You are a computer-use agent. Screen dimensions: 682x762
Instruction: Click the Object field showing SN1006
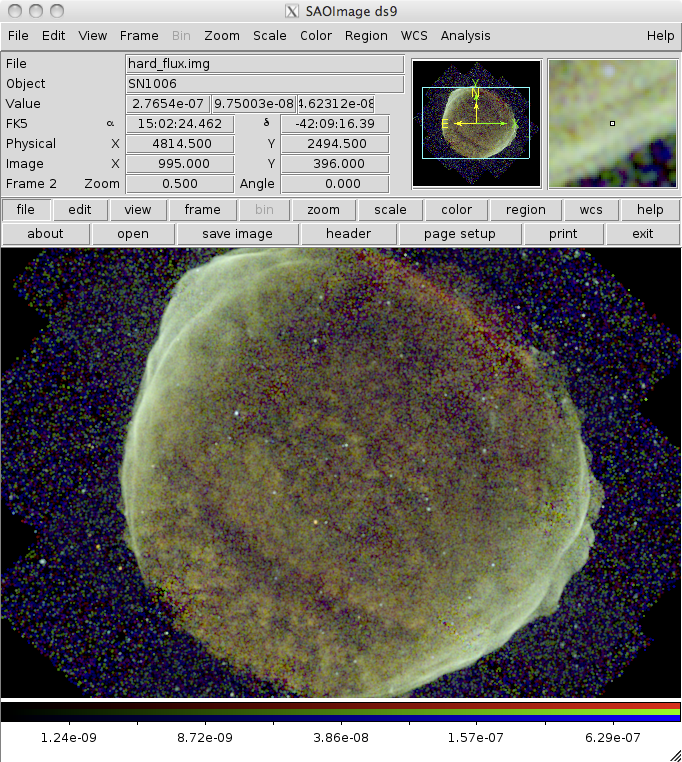click(264, 83)
